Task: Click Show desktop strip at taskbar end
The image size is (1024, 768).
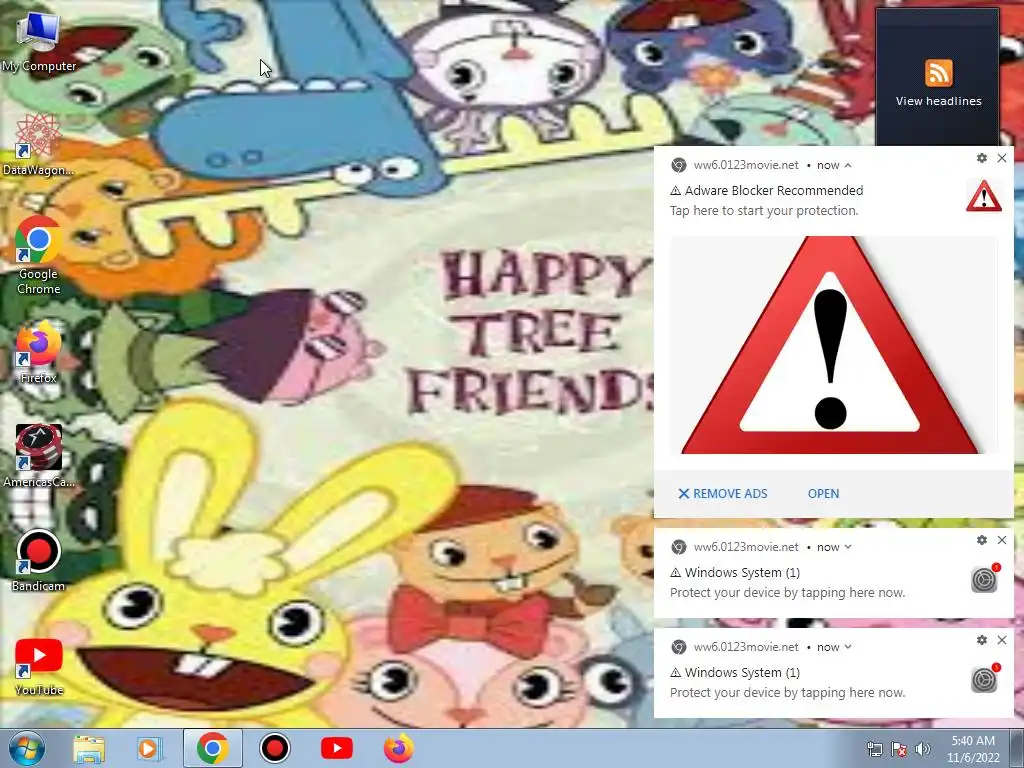Action: 1017,749
